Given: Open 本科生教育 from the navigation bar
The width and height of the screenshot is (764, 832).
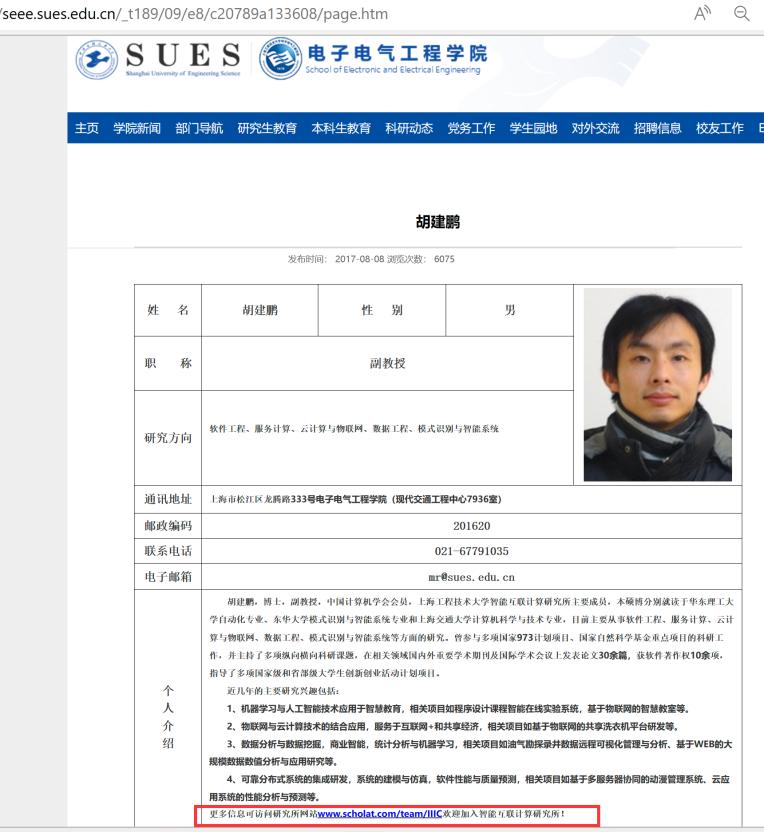Looking at the screenshot, I should click(x=341, y=128).
